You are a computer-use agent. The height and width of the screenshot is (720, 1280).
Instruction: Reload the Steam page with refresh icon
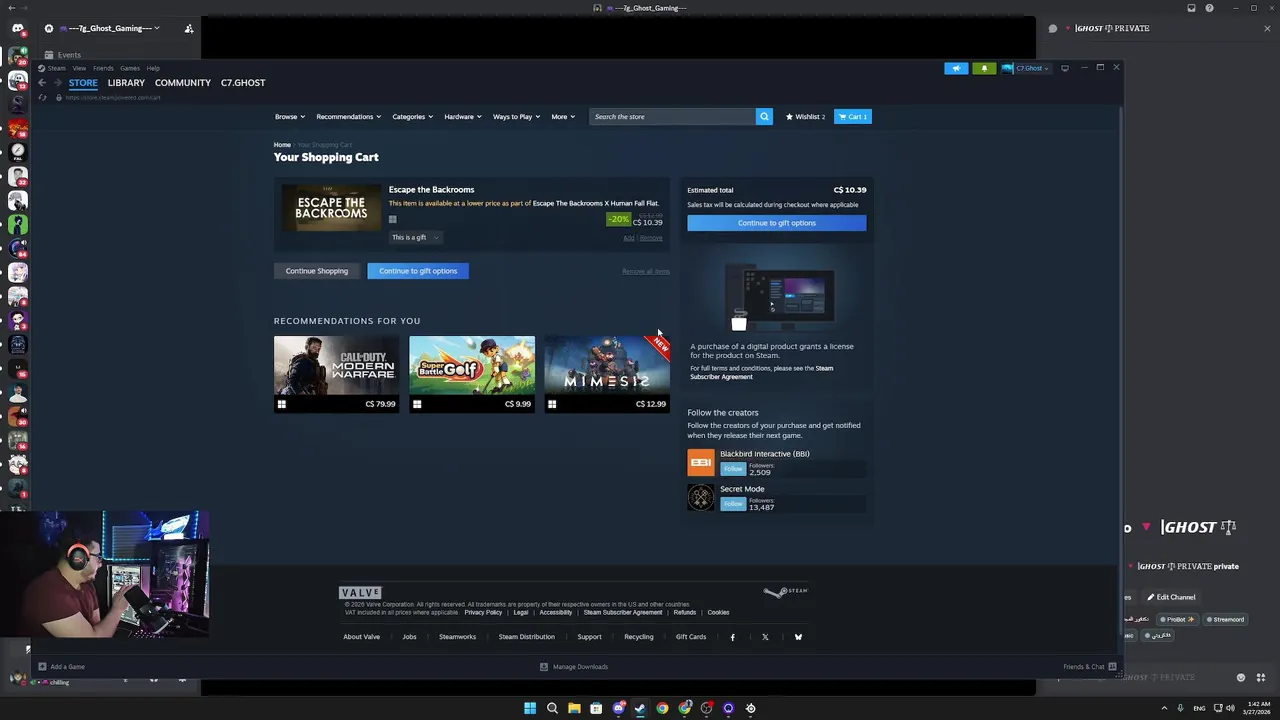[42, 97]
